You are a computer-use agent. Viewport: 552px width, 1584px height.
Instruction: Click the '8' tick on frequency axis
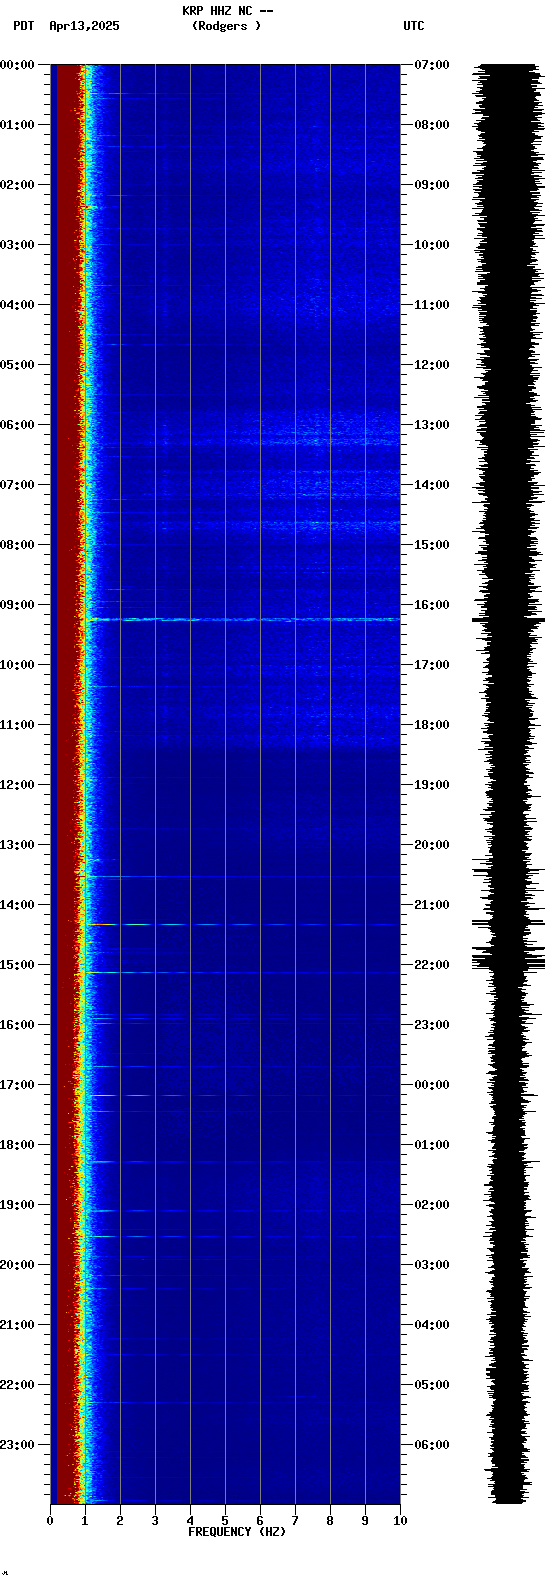[x=330, y=1521]
